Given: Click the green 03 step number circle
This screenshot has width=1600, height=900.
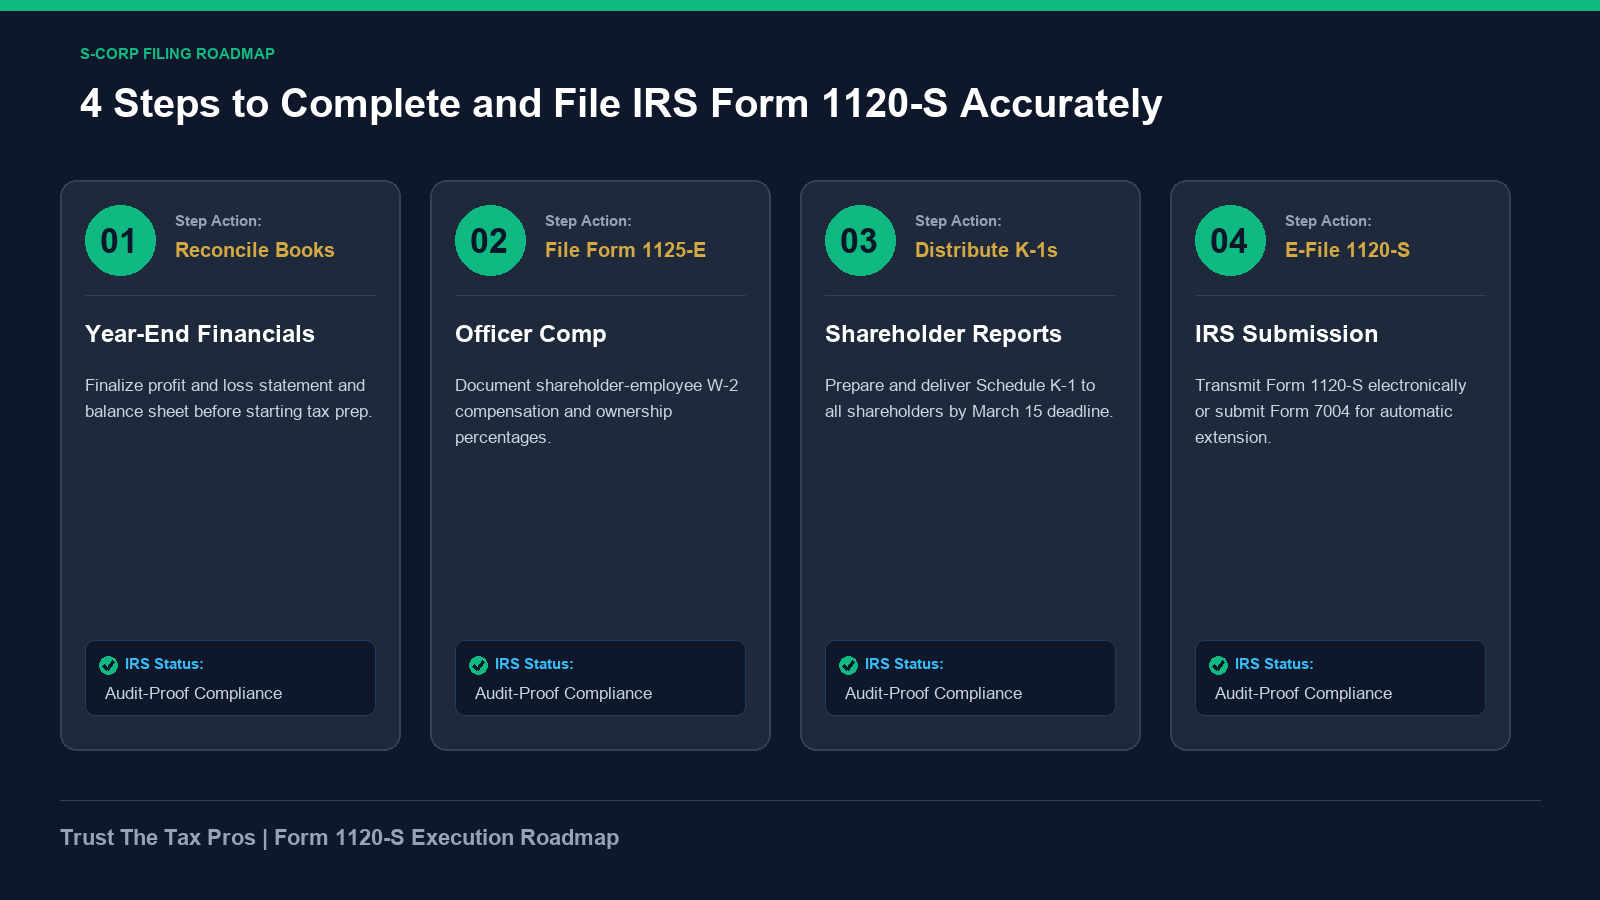Looking at the screenshot, I should (x=860, y=240).
